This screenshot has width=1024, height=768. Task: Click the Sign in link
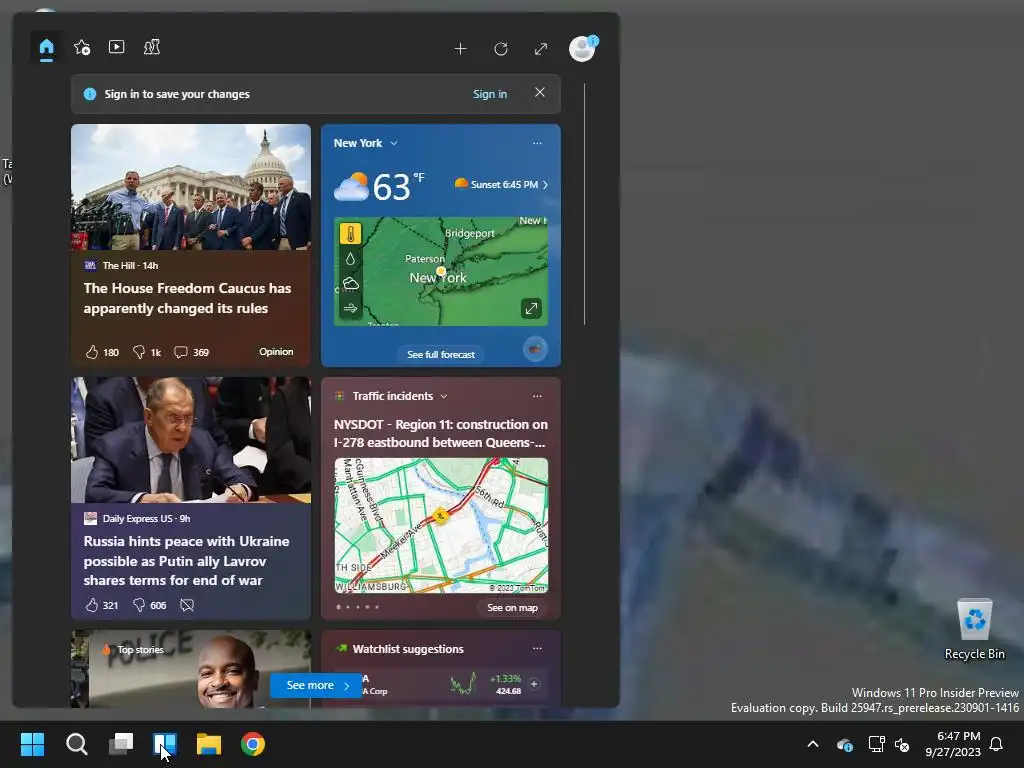point(490,94)
